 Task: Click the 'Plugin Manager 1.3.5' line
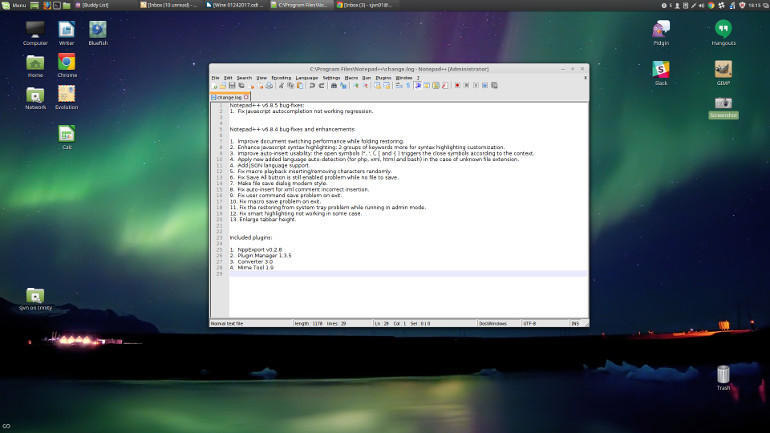point(260,256)
